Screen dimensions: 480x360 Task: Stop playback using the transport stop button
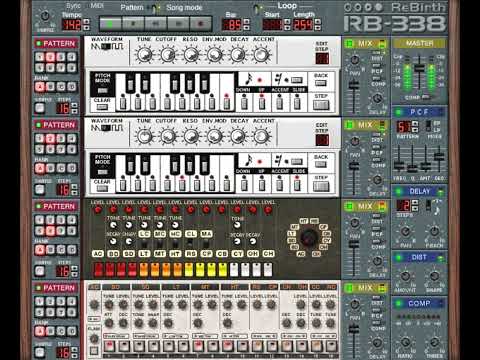point(133,24)
